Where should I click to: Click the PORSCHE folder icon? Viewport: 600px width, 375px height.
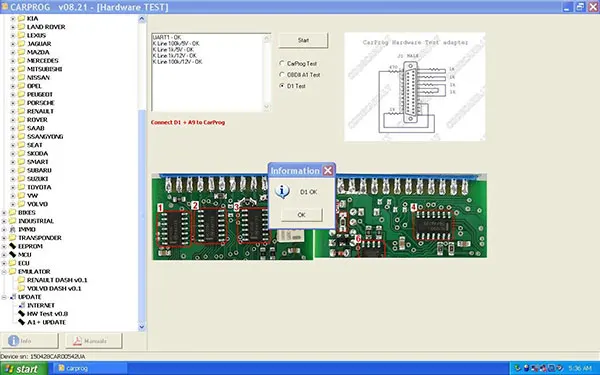click(x=21, y=103)
